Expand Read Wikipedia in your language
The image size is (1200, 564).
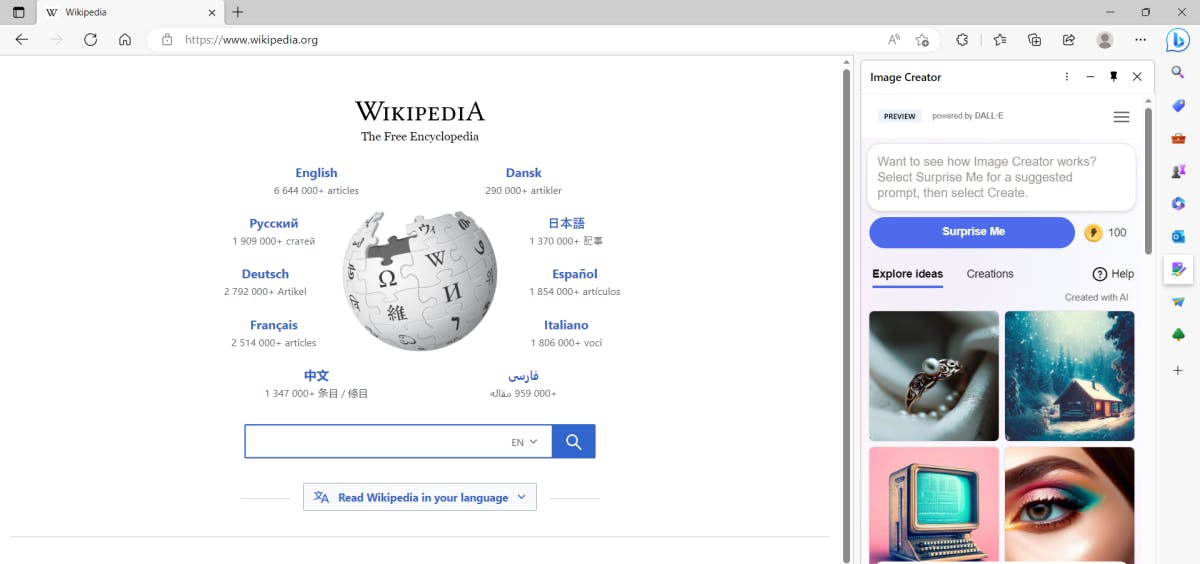(x=420, y=497)
